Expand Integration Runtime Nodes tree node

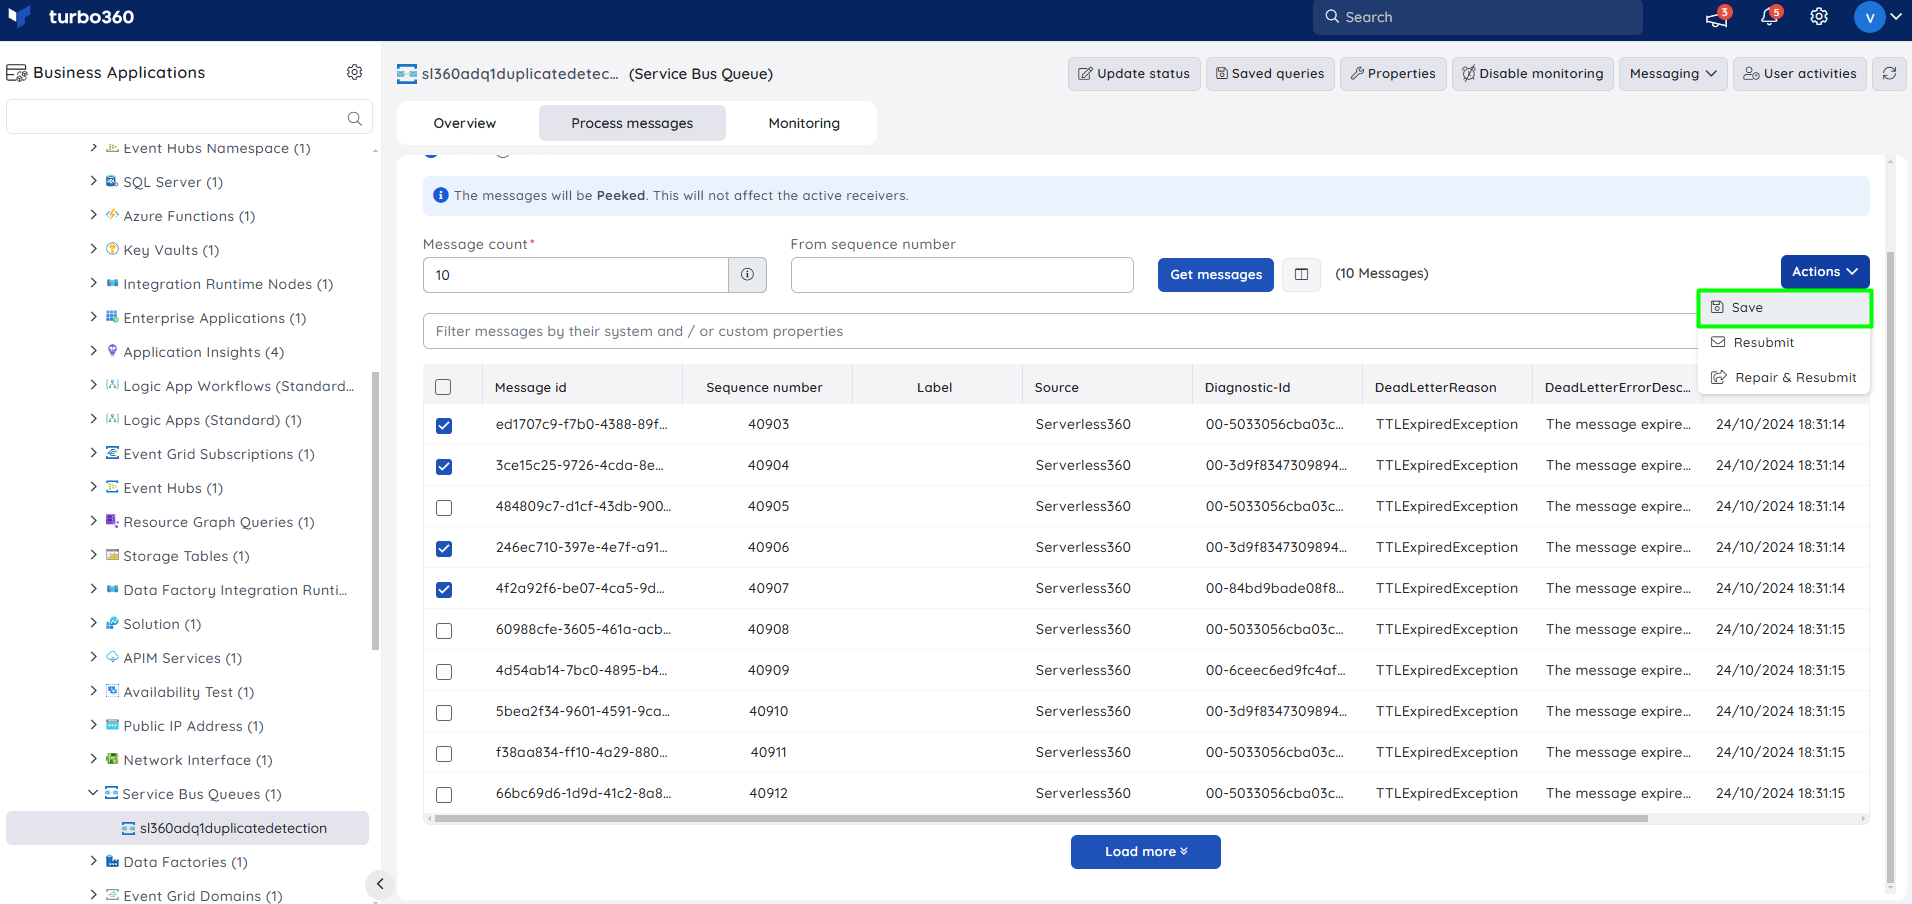[94, 283]
